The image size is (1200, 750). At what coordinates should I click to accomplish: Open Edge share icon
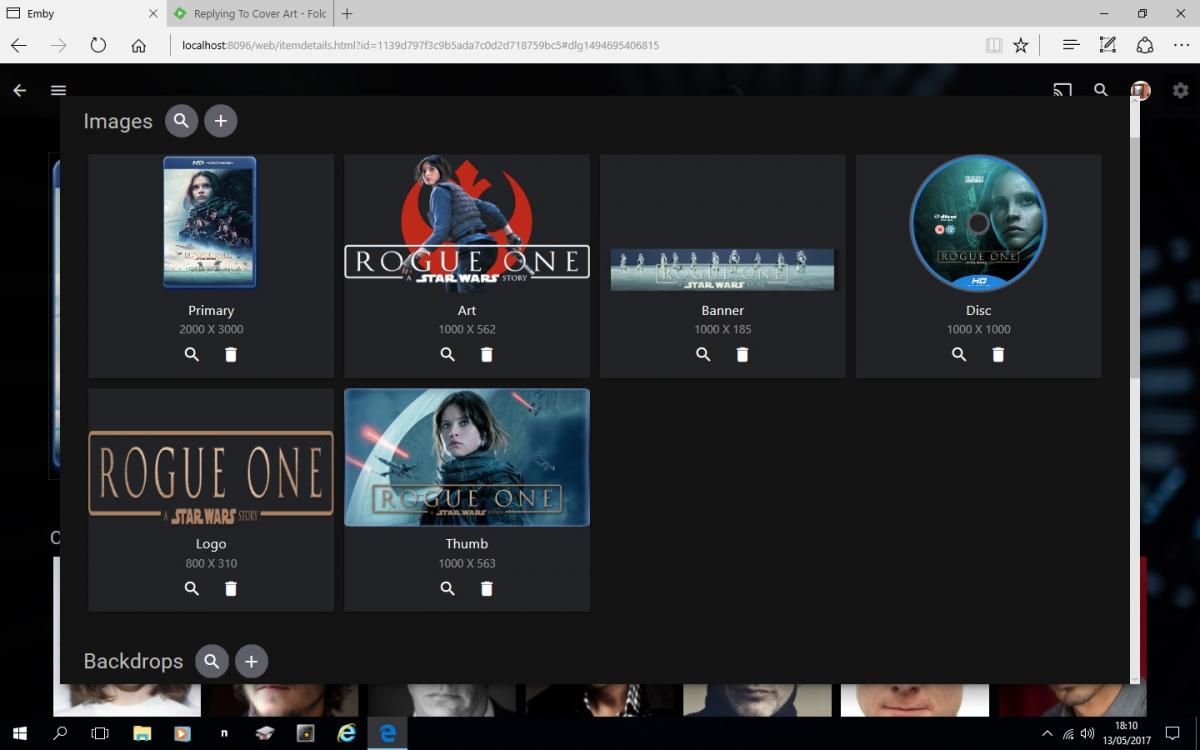[1145, 45]
